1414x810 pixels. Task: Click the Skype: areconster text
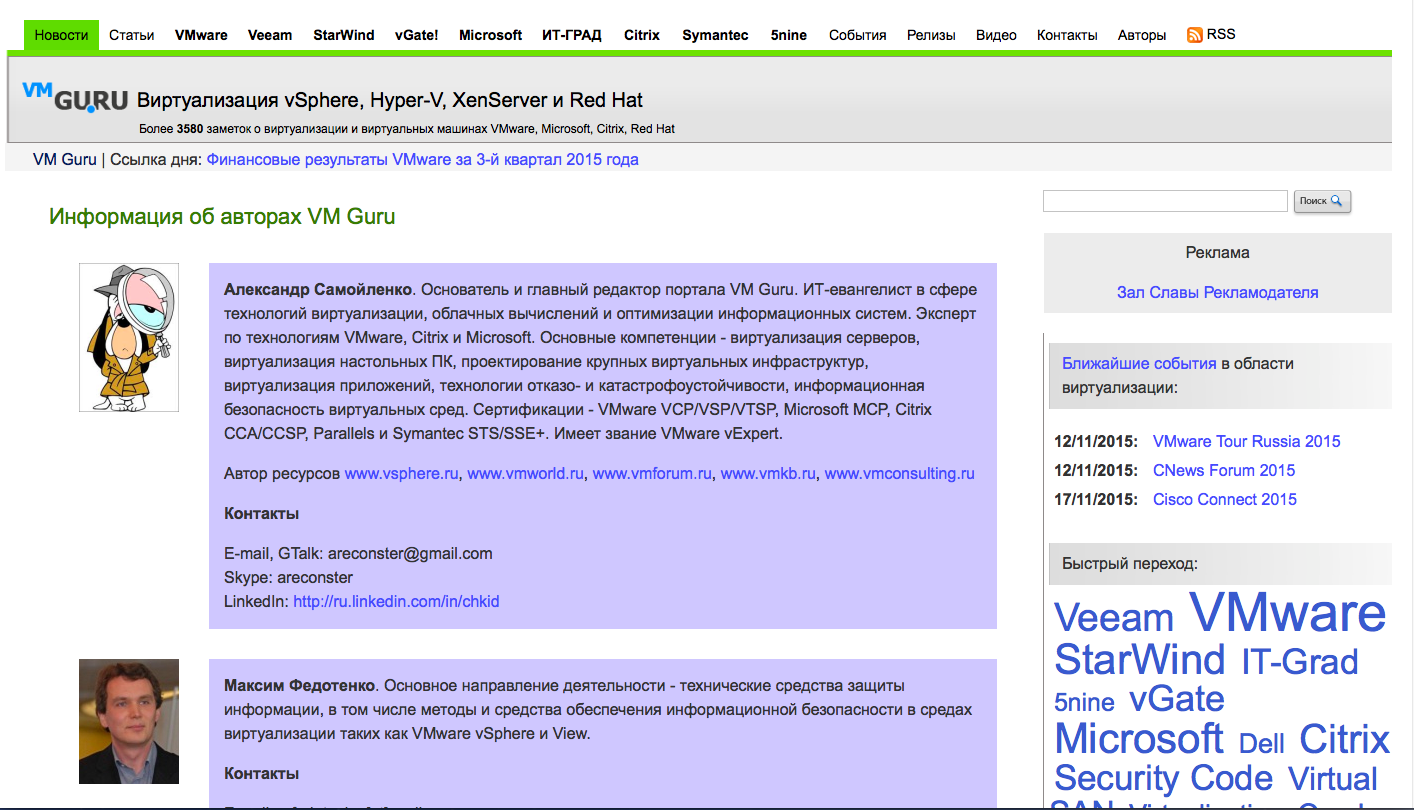pyautogui.click(x=288, y=577)
